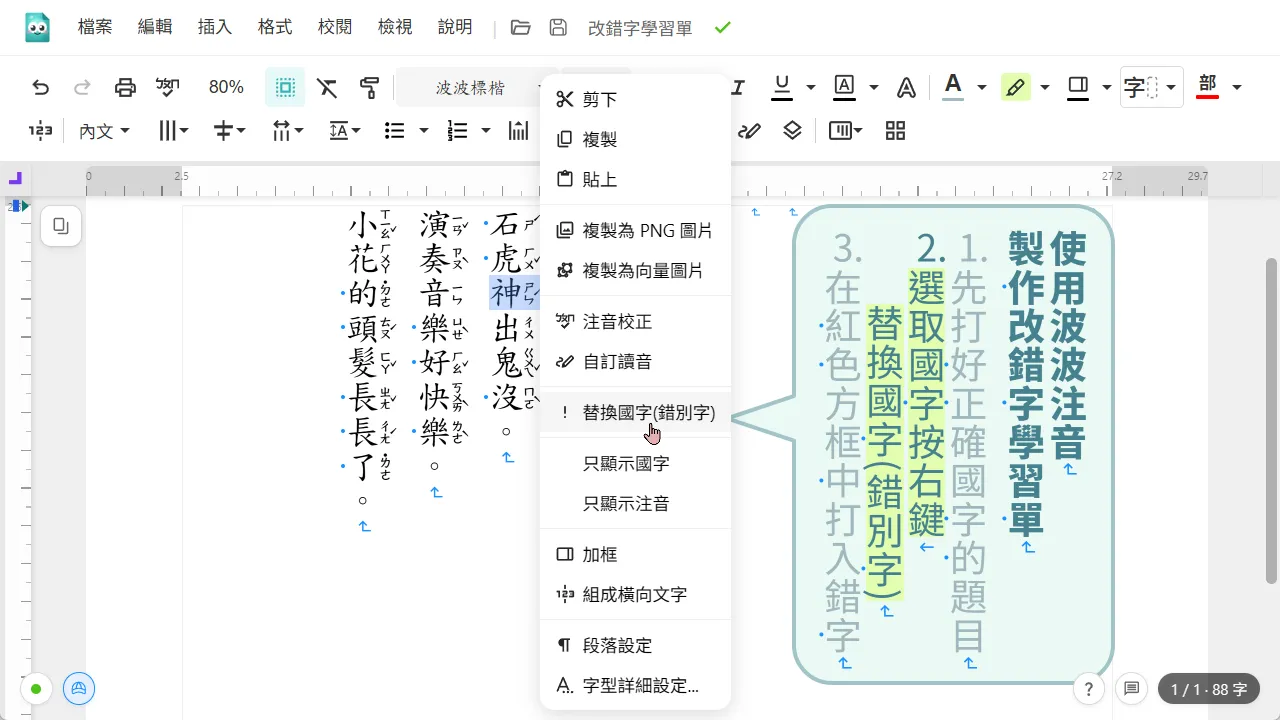Click the save disk icon

tap(559, 27)
